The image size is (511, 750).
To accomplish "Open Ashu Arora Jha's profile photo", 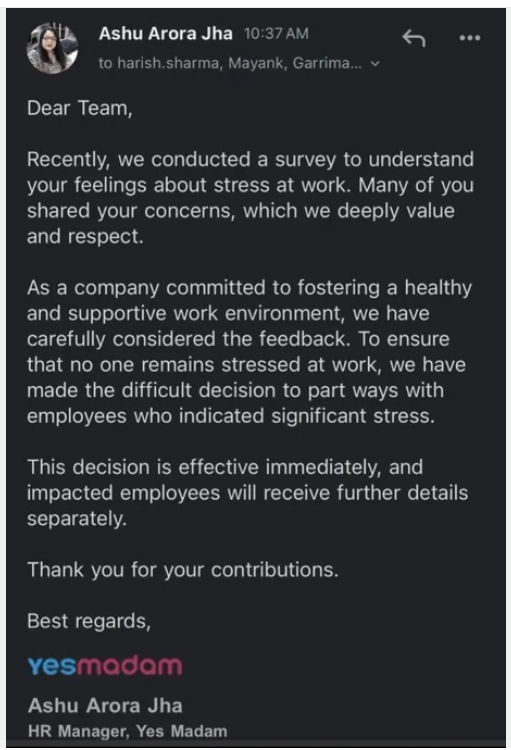I will (52, 48).
